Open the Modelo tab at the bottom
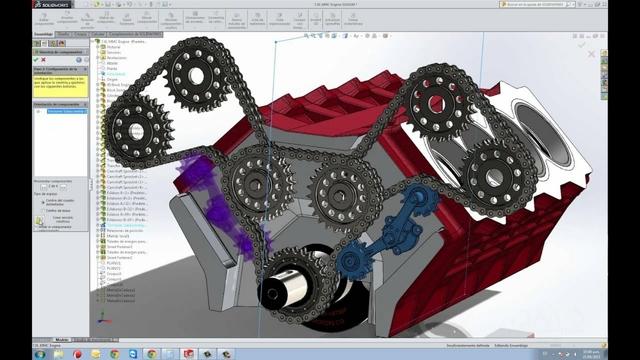The image size is (640, 360). pyautogui.click(x=62, y=340)
